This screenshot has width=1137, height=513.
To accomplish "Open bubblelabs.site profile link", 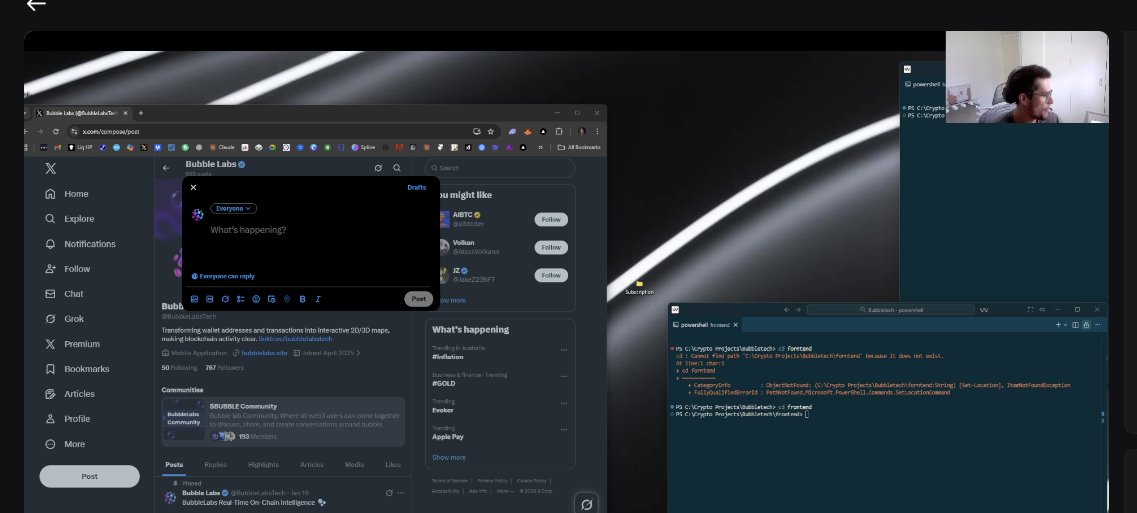I will (x=264, y=353).
